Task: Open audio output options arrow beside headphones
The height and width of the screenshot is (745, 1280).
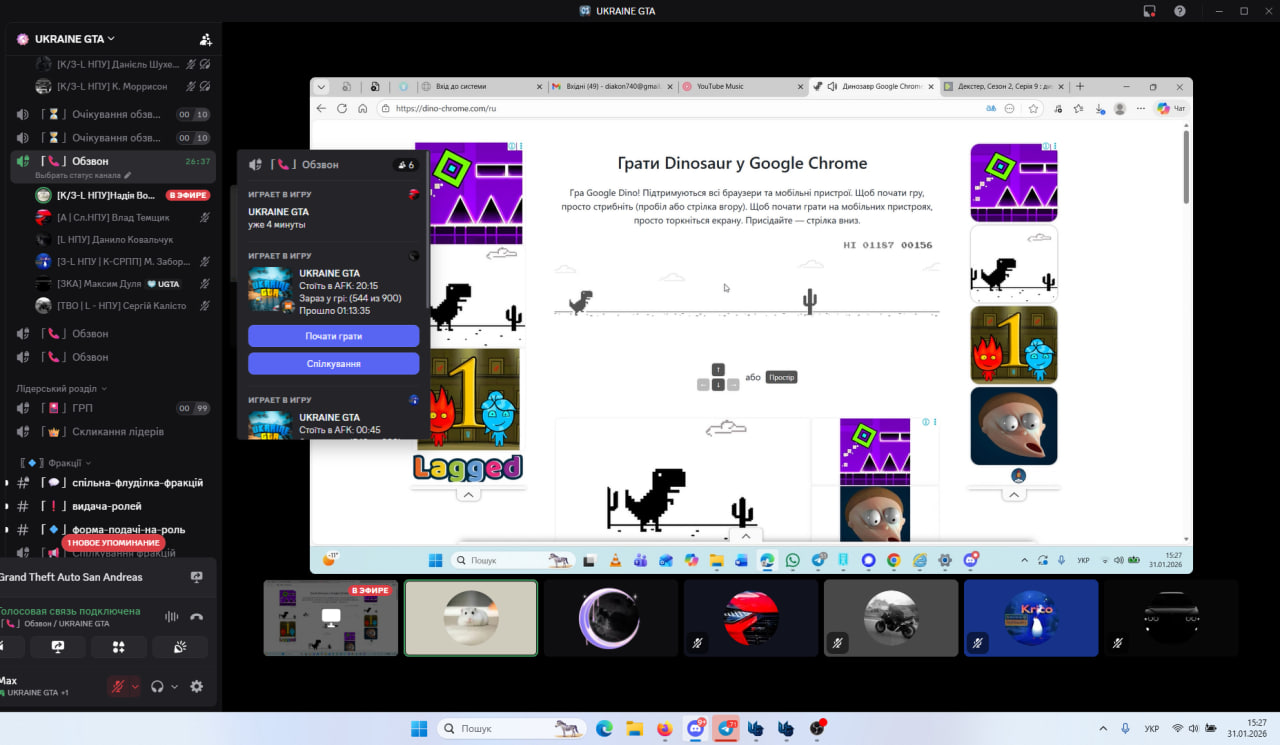Action: pos(174,686)
